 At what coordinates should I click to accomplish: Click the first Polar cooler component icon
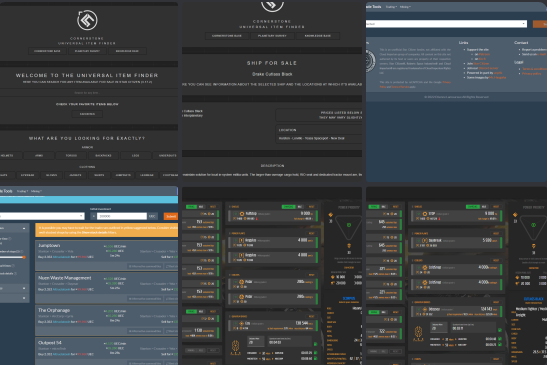241,282
